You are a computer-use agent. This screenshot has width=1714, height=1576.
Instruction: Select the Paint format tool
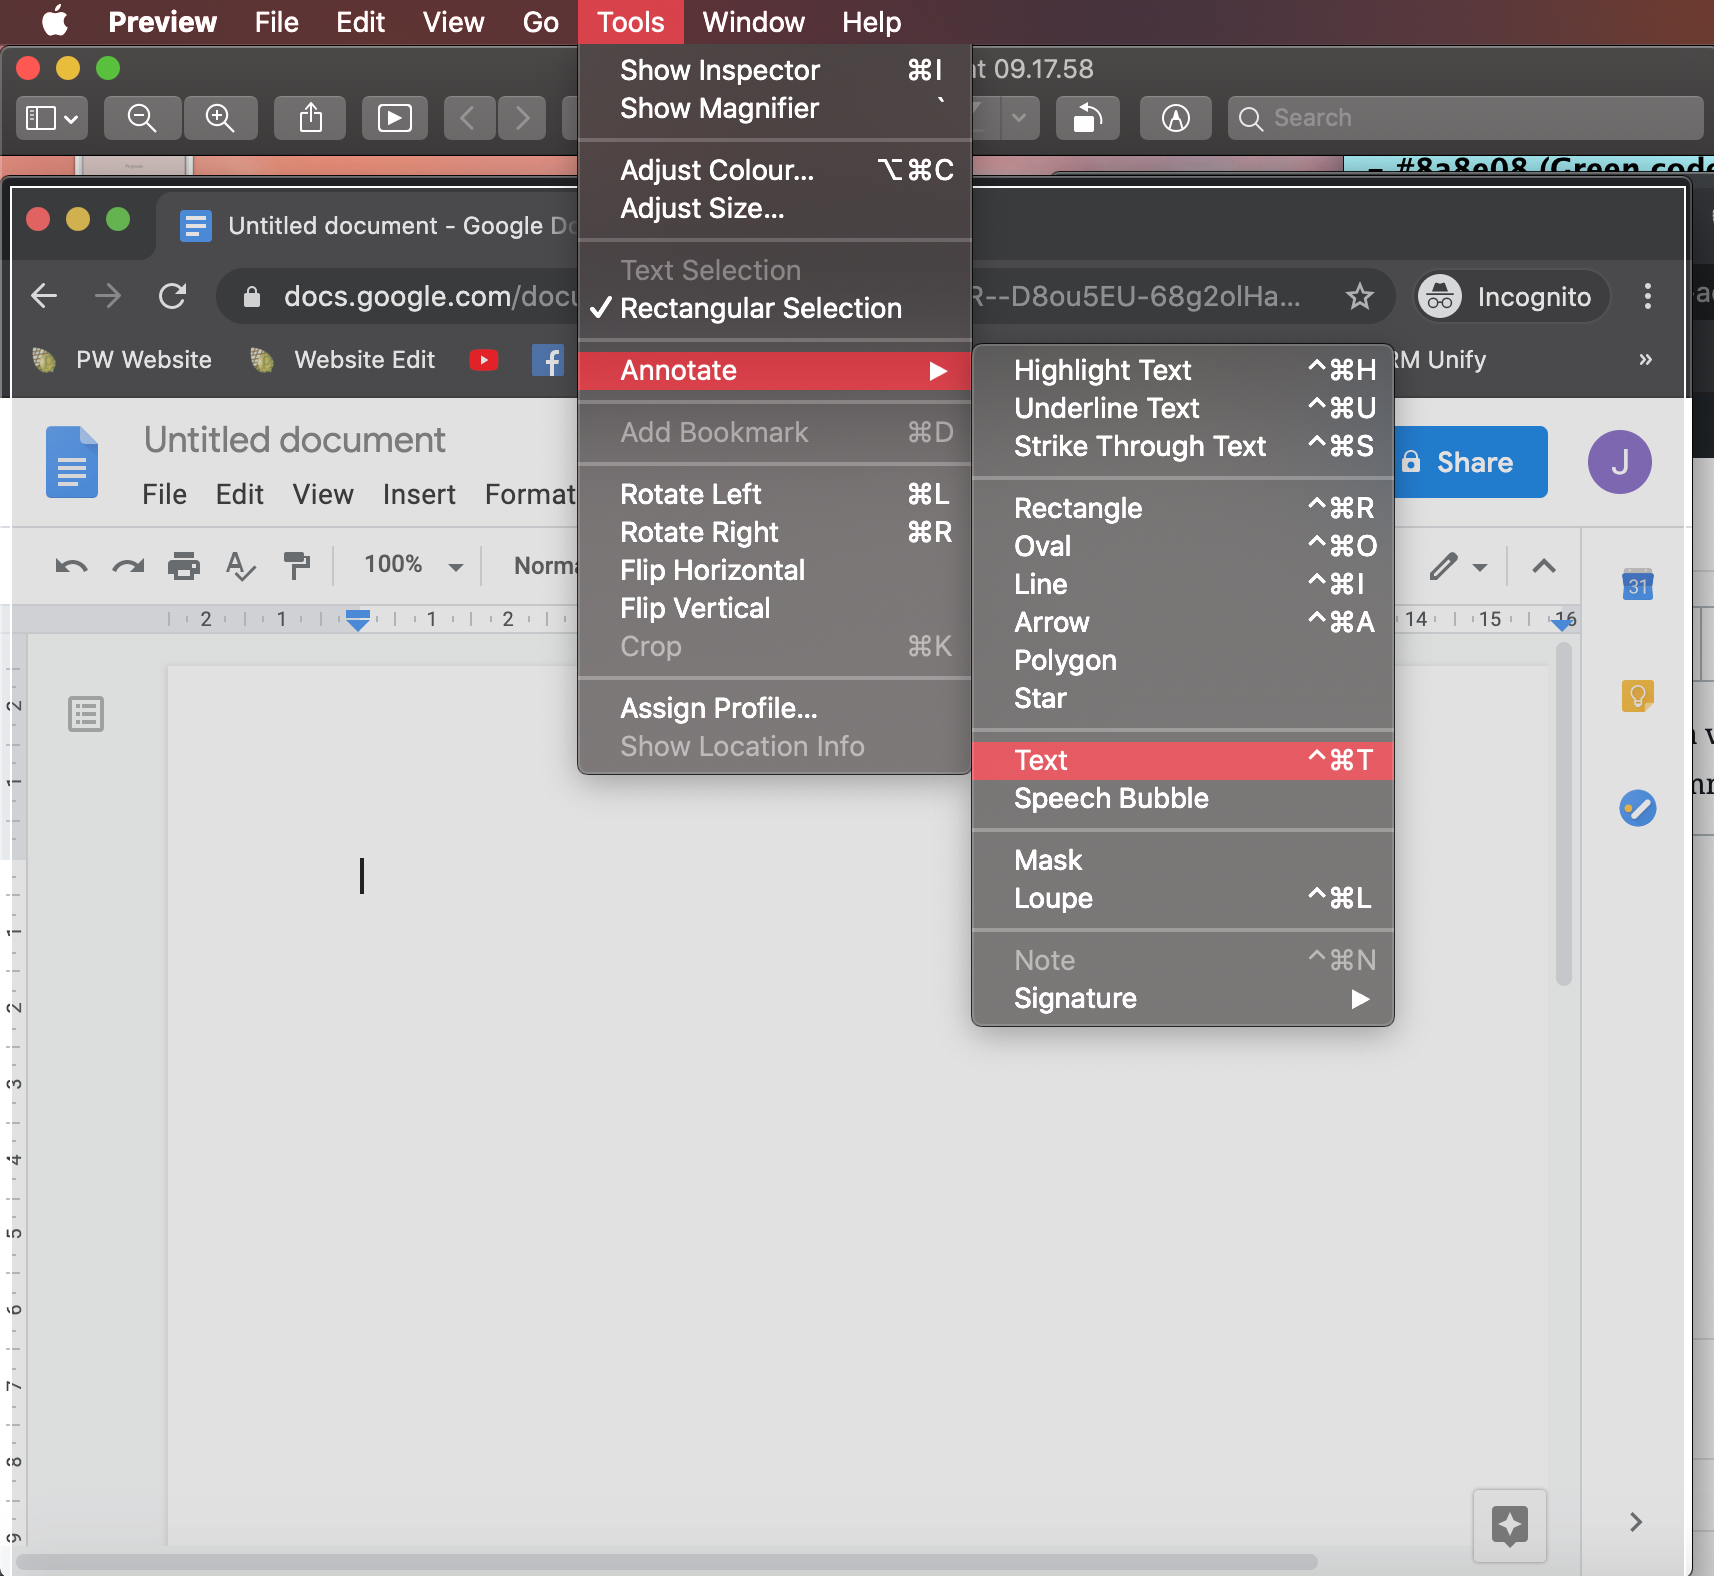pyautogui.click(x=297, y=566)
